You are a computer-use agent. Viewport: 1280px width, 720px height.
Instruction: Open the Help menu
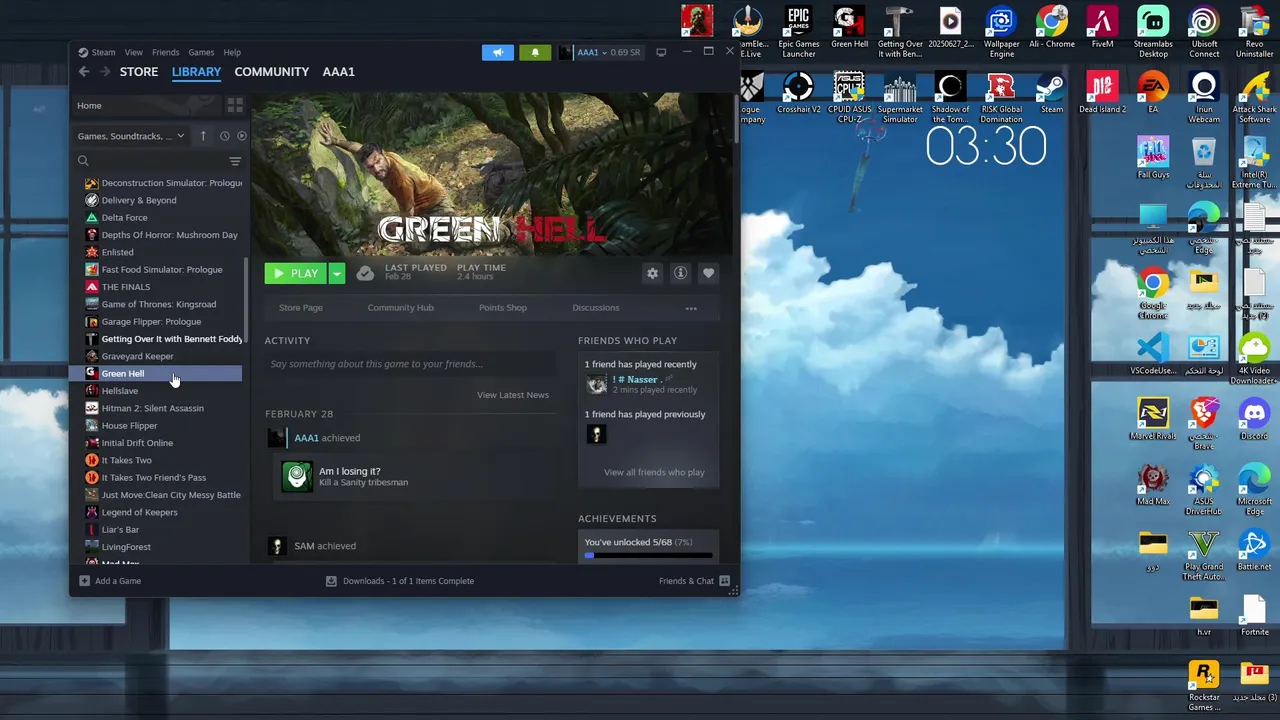pos(232,52)
